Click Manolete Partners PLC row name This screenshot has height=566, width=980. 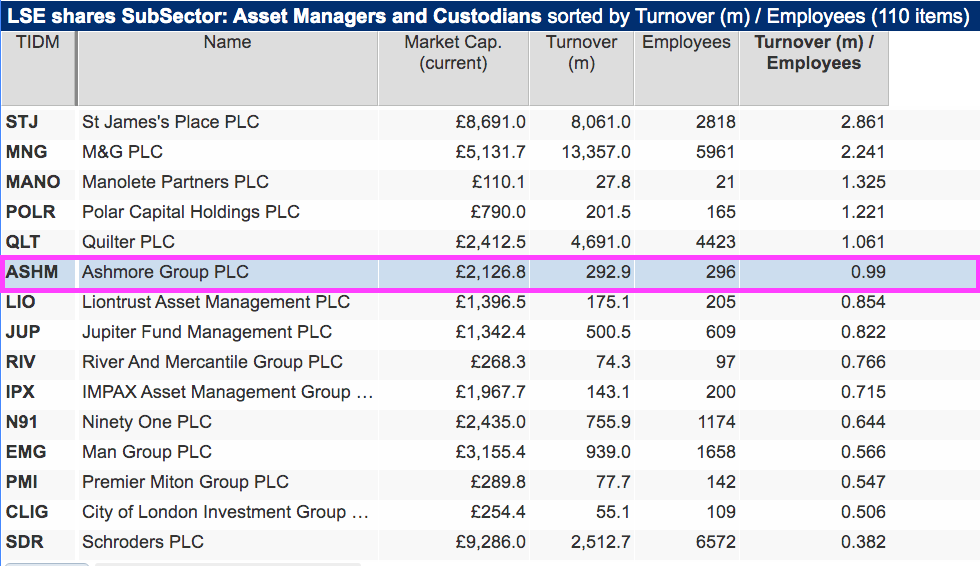click(175, 182)
